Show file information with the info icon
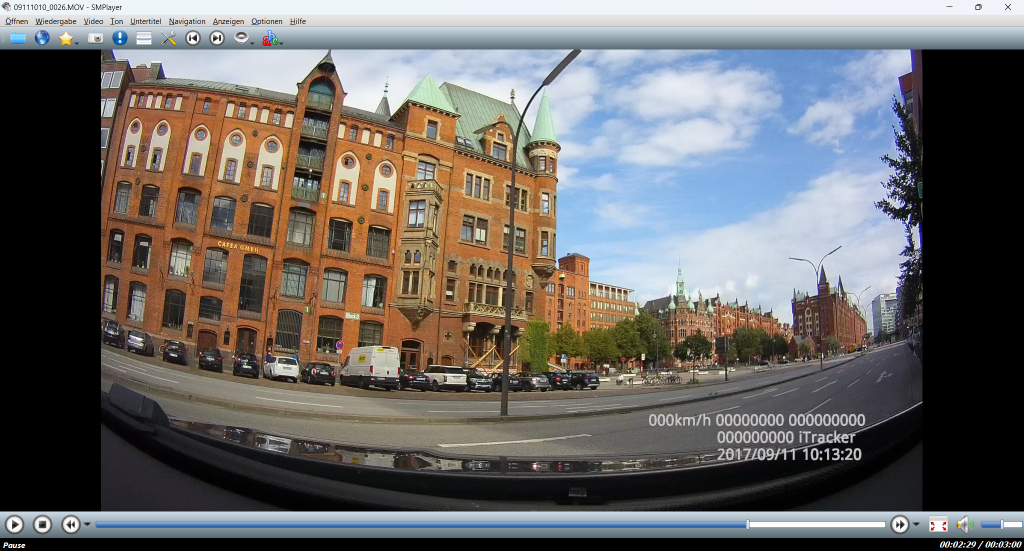The width and height of the screenshot is (1024, 551). pos(120,38)
